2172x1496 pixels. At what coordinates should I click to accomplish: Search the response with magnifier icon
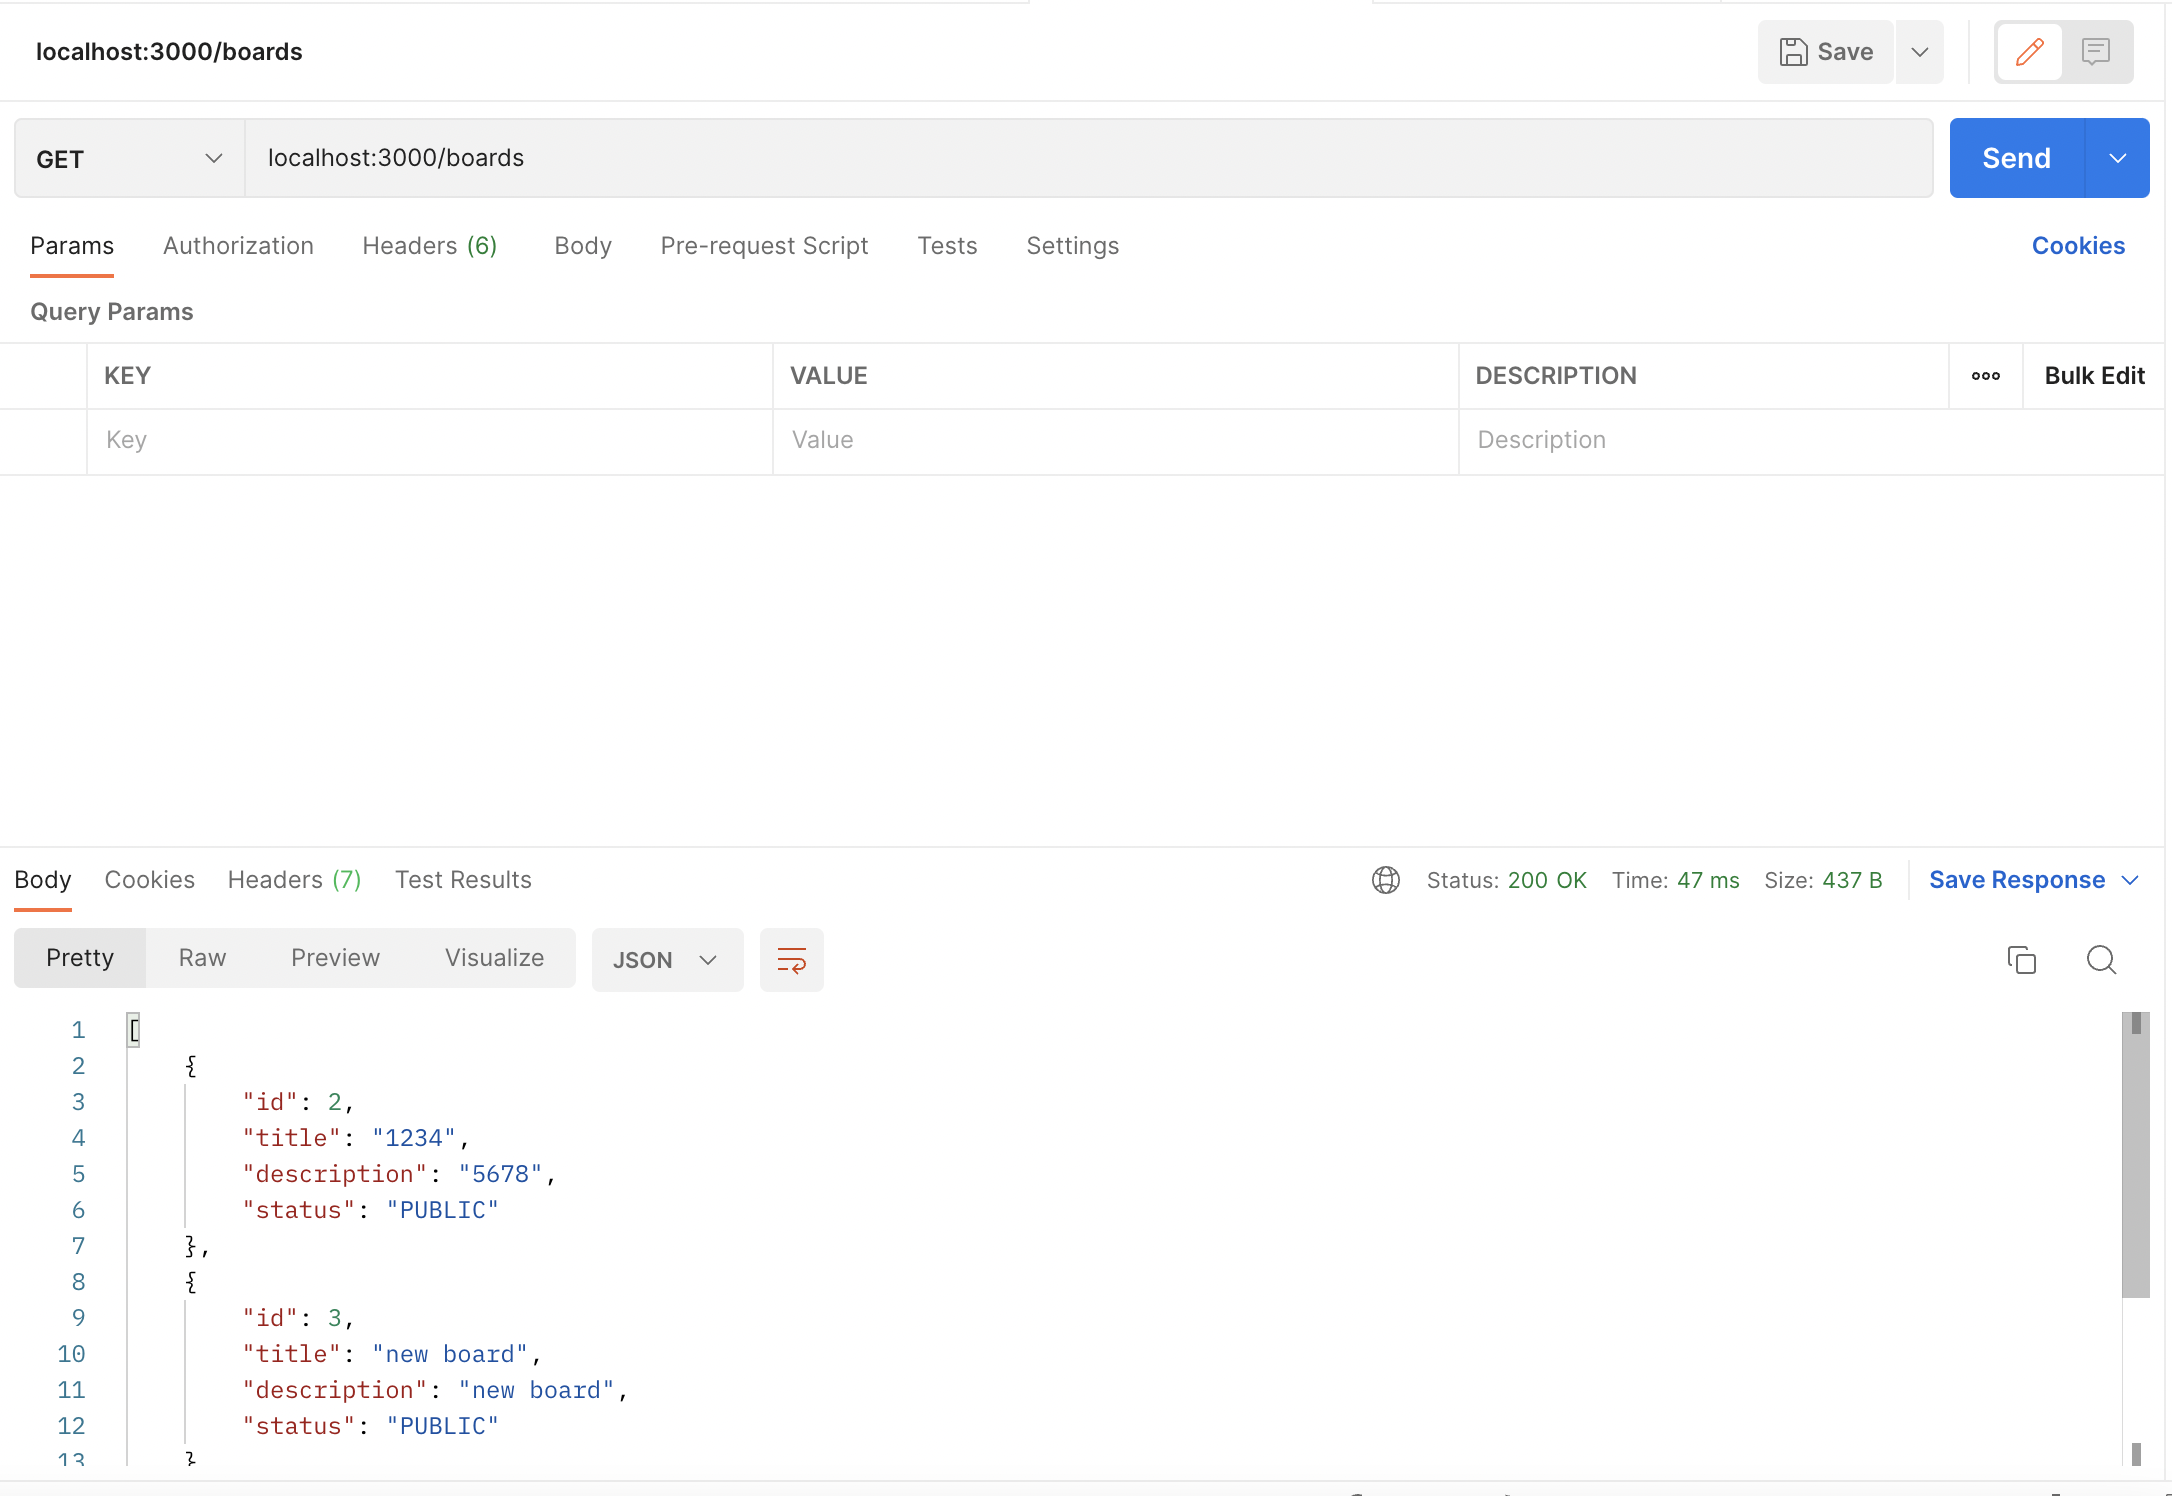pyautogui.click(x=2101, y=960)
